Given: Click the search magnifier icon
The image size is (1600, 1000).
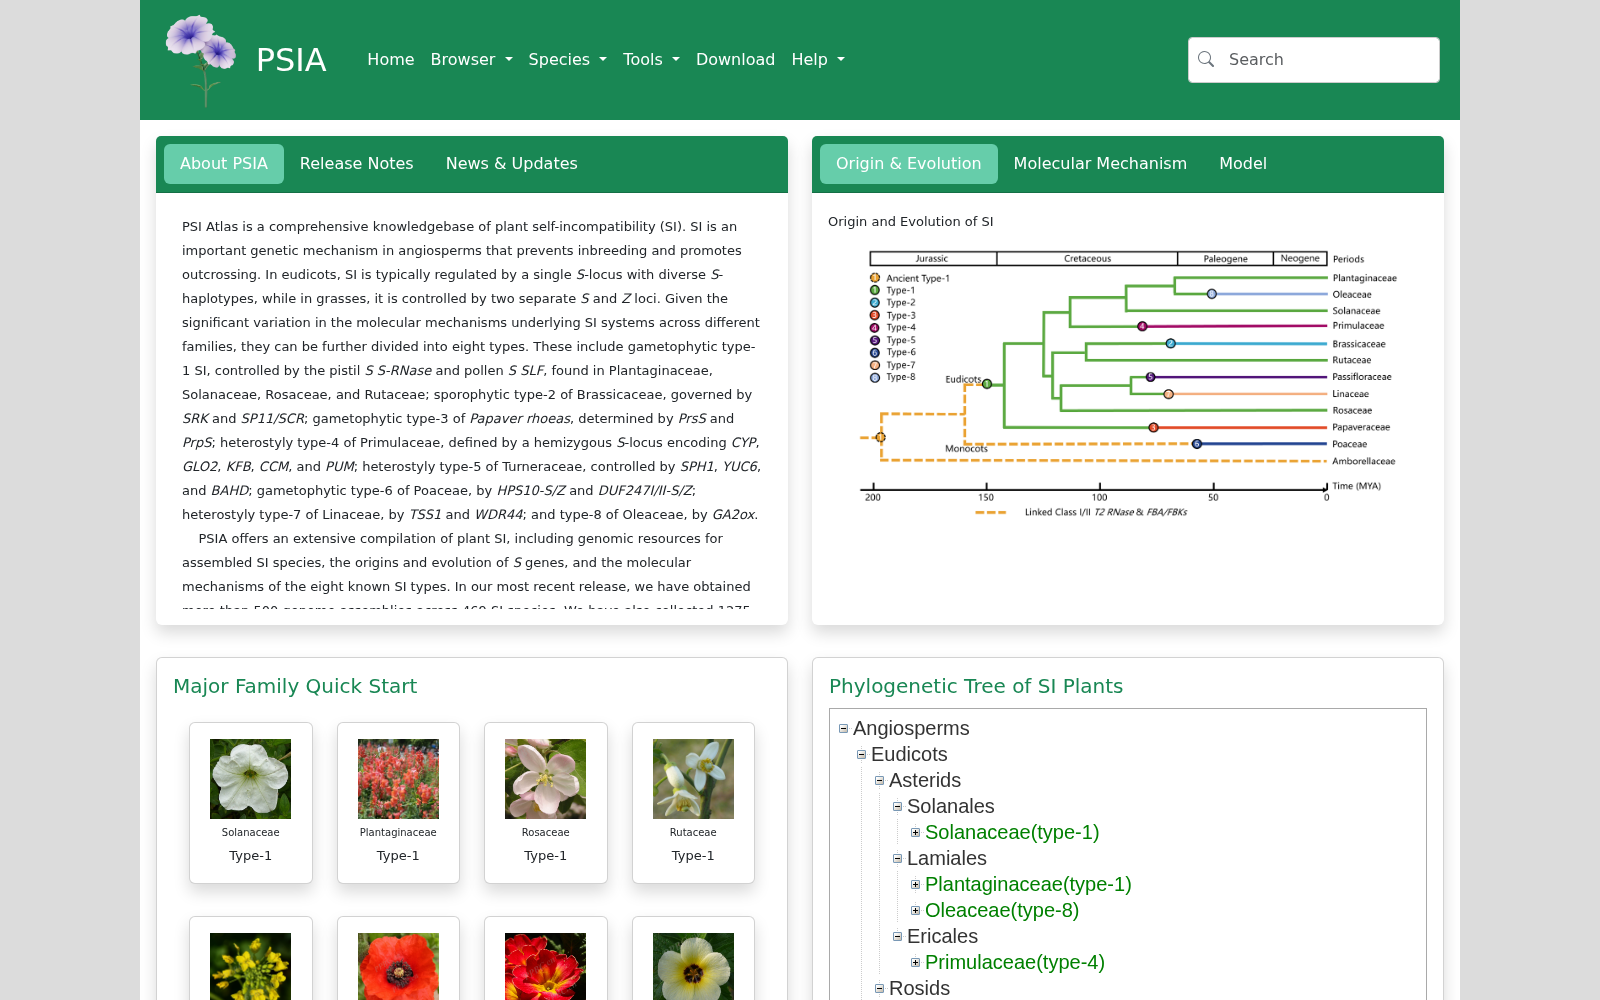Looking at the screenshot, I should coord(1206,60).
